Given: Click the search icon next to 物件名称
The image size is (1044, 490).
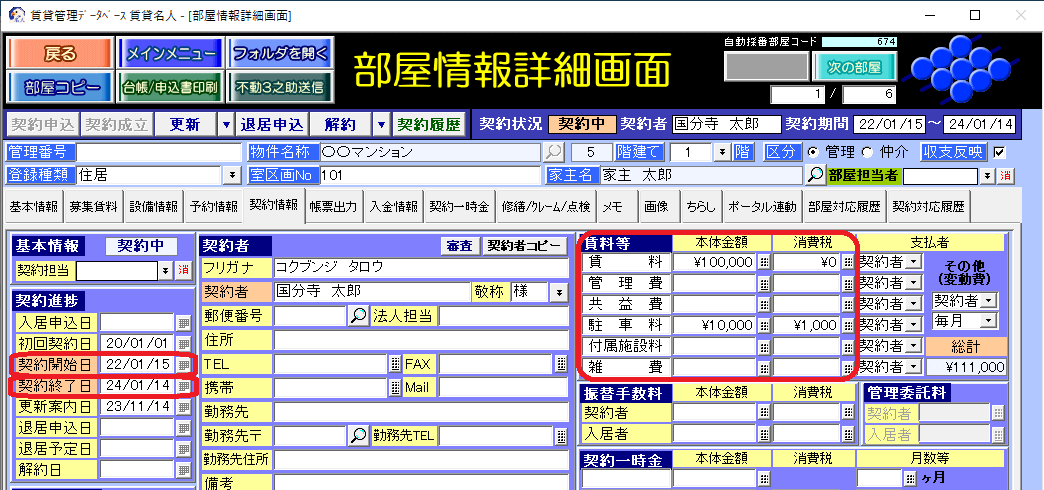Looking at the screenshot, I should point(553,152).
